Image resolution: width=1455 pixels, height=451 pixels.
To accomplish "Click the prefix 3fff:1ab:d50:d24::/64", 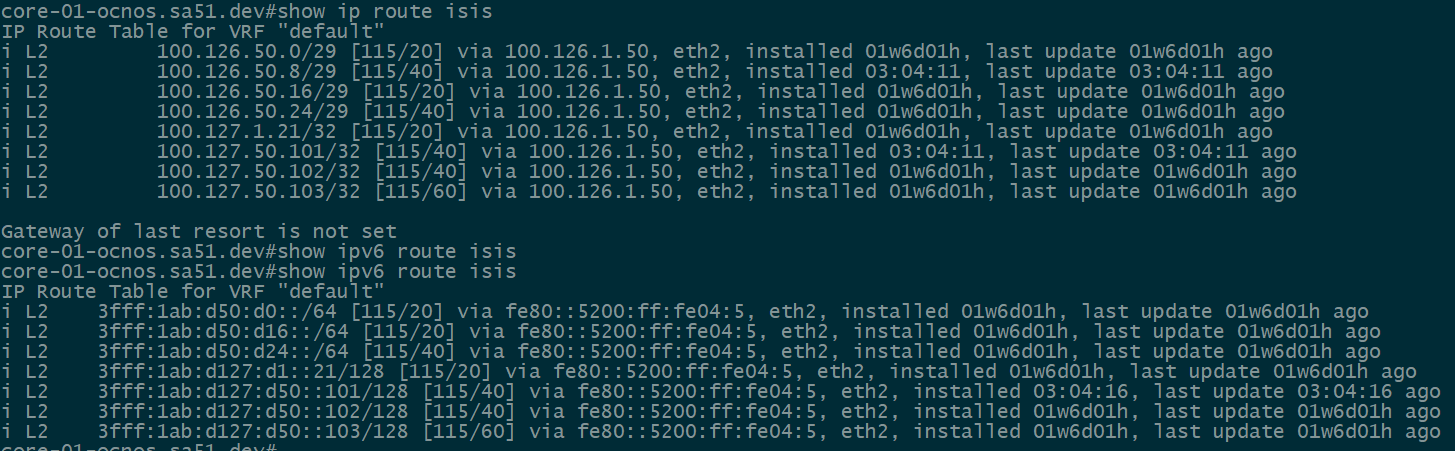I will point(223,351).
